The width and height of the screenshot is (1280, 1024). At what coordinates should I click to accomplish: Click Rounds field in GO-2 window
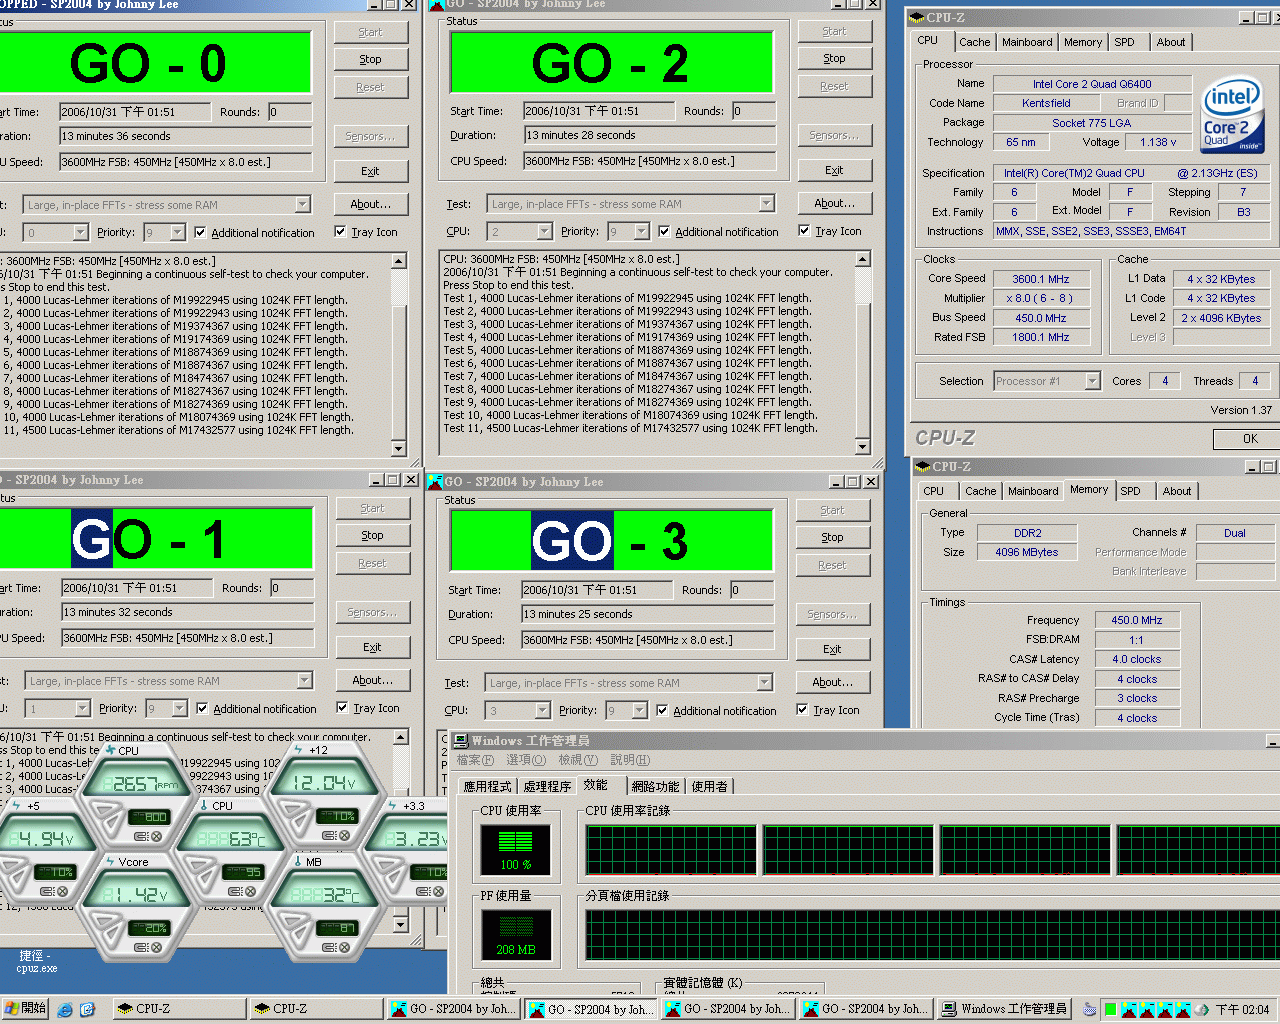click(754, 111)
